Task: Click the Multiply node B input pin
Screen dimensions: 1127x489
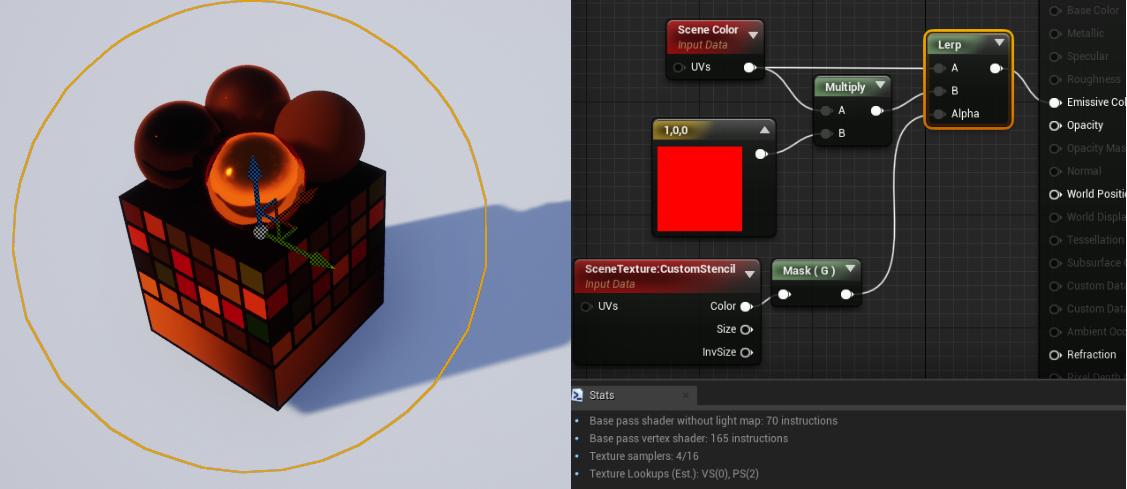Action: 826,133
